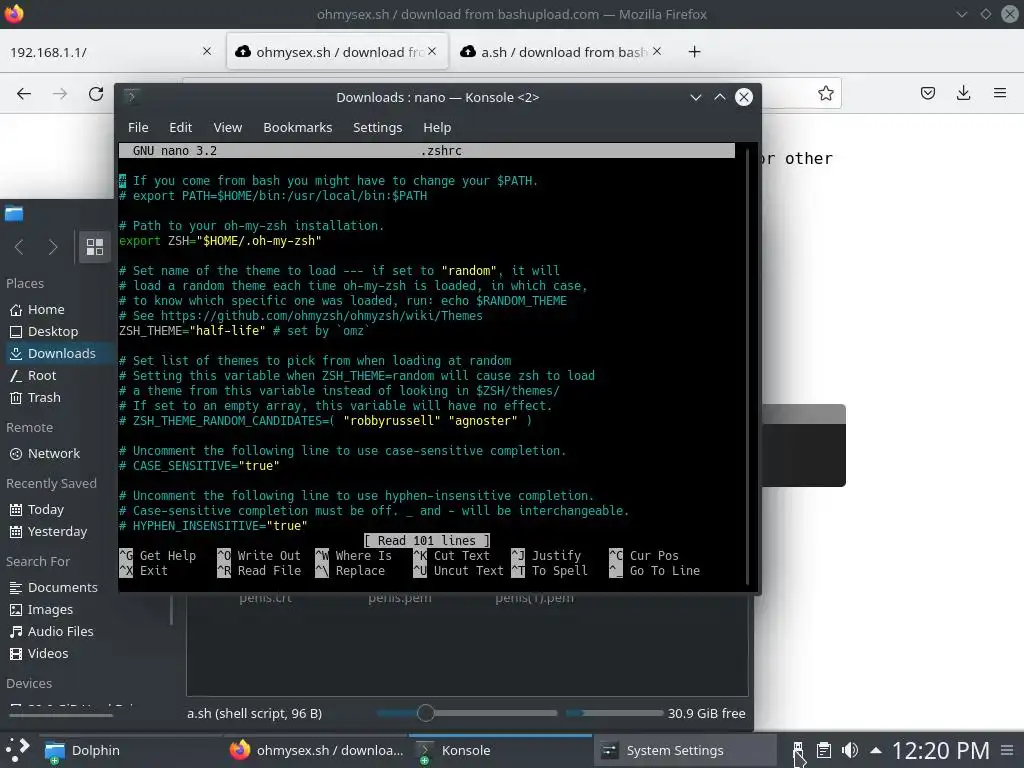Click Konsole terminal scrollbar
Screen dimensions: 1024x768
[747, 366]
